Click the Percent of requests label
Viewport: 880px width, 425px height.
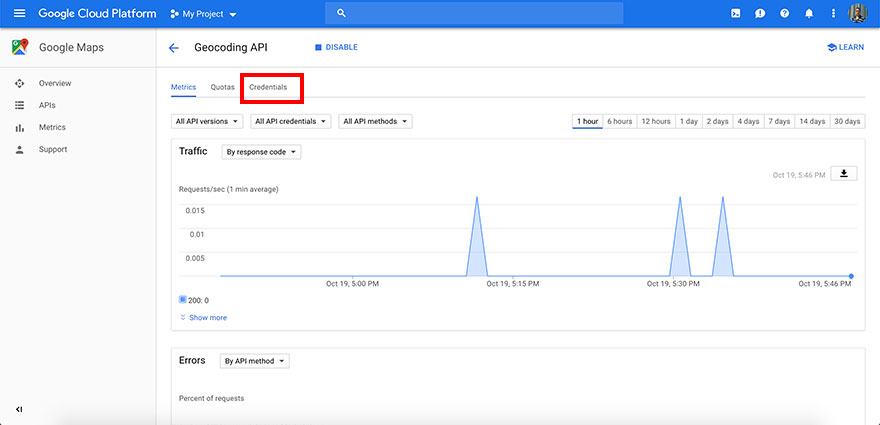(211, 398)
